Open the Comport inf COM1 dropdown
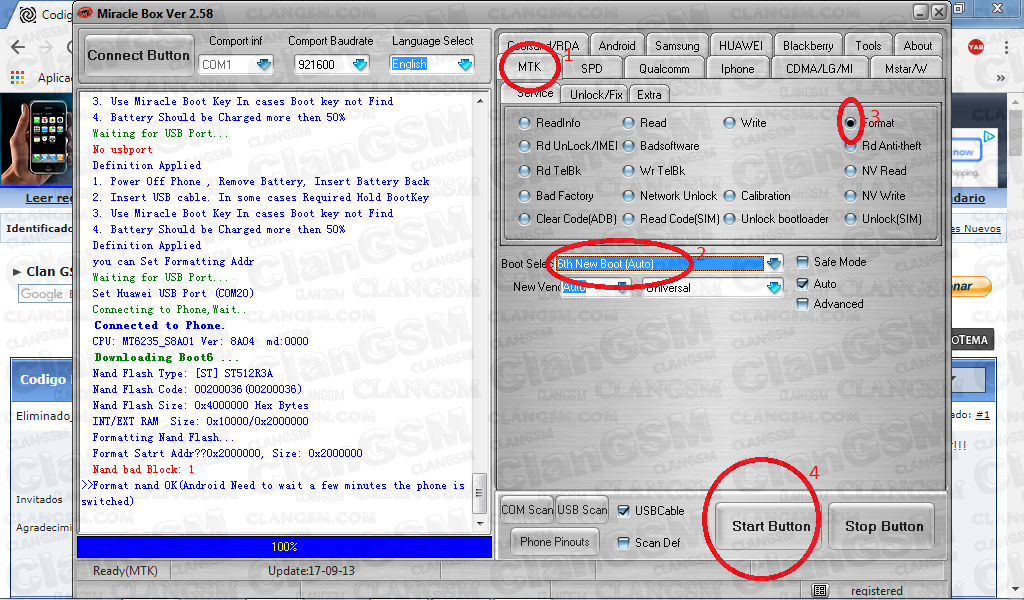 pyautogui.click(x=264, y=64)
